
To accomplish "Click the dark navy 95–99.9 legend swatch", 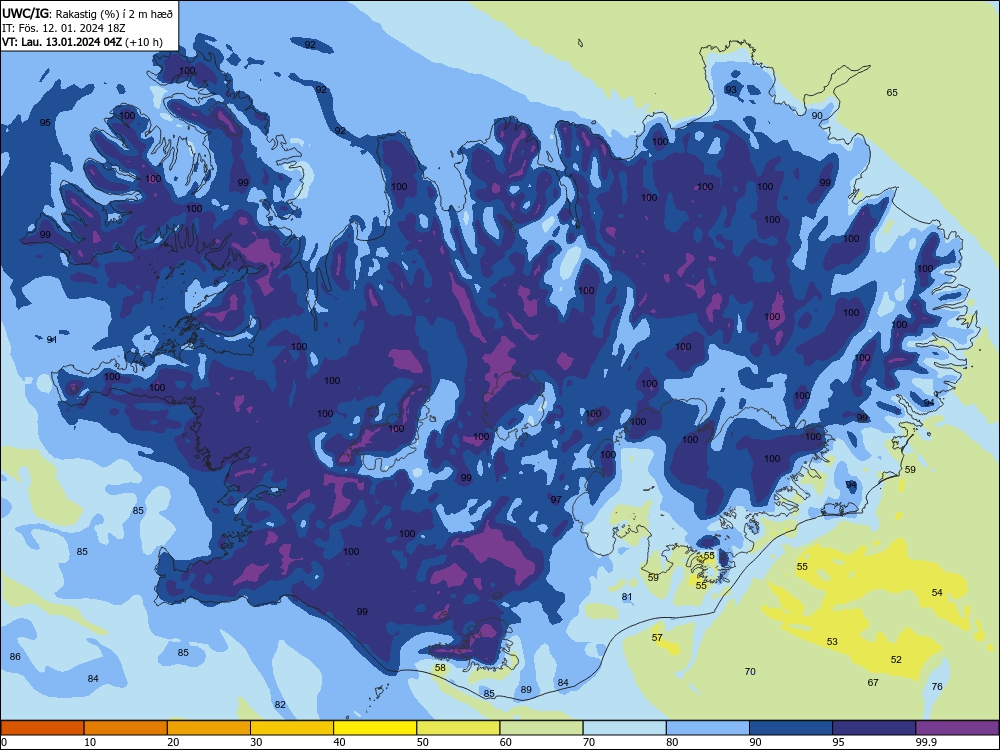I will pyautogui.click(x=874, y=728).
